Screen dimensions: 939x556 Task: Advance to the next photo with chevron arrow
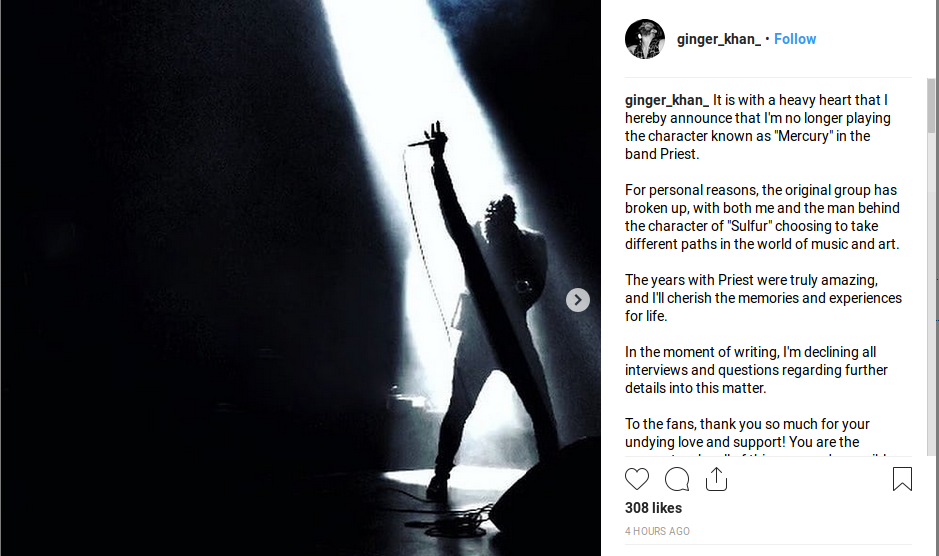pyautogui.click(x=578, y=300)
